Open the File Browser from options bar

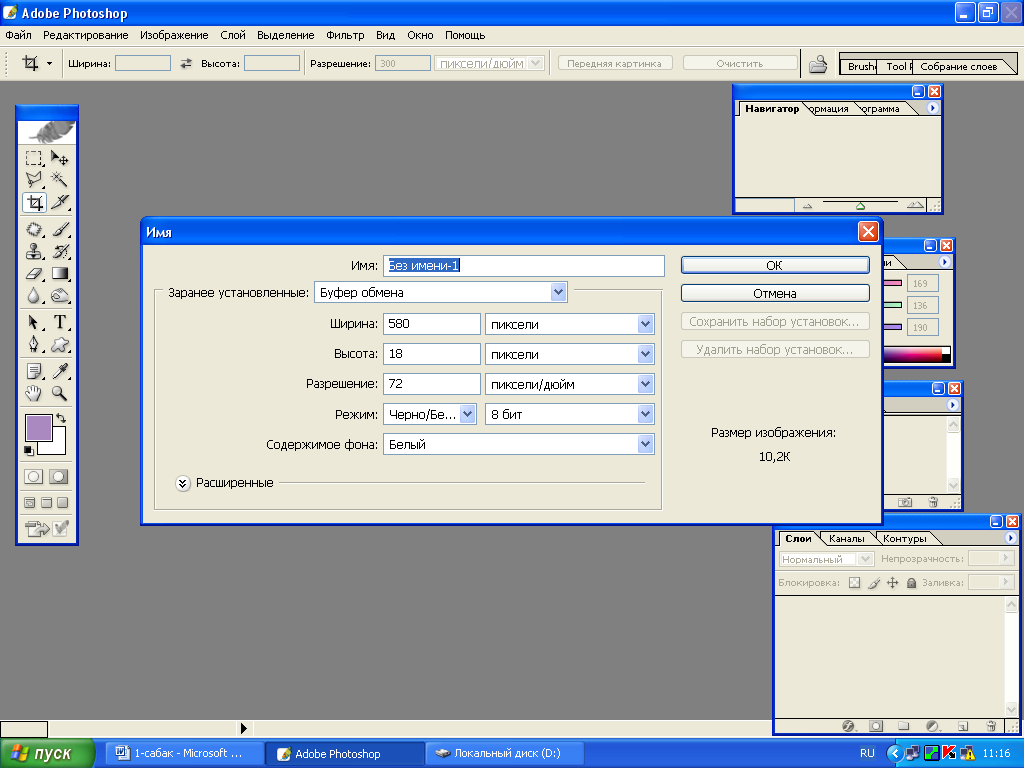point(818,64)
